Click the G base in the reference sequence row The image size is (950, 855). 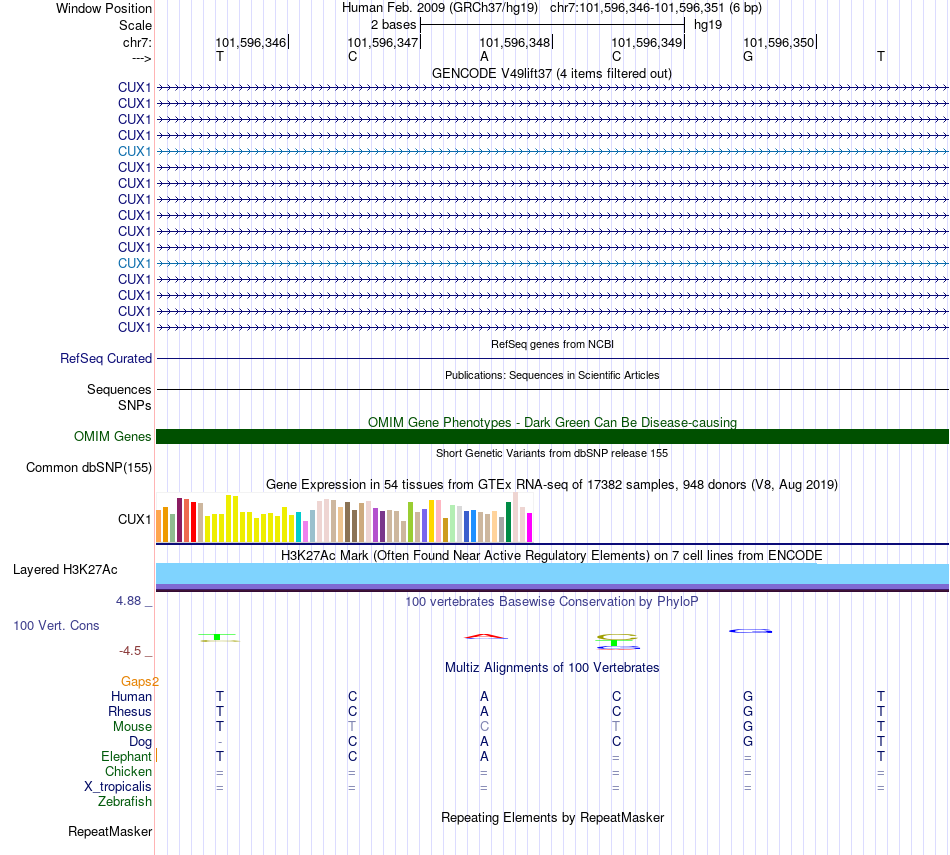pyautogui.click(x=748, y=56)
